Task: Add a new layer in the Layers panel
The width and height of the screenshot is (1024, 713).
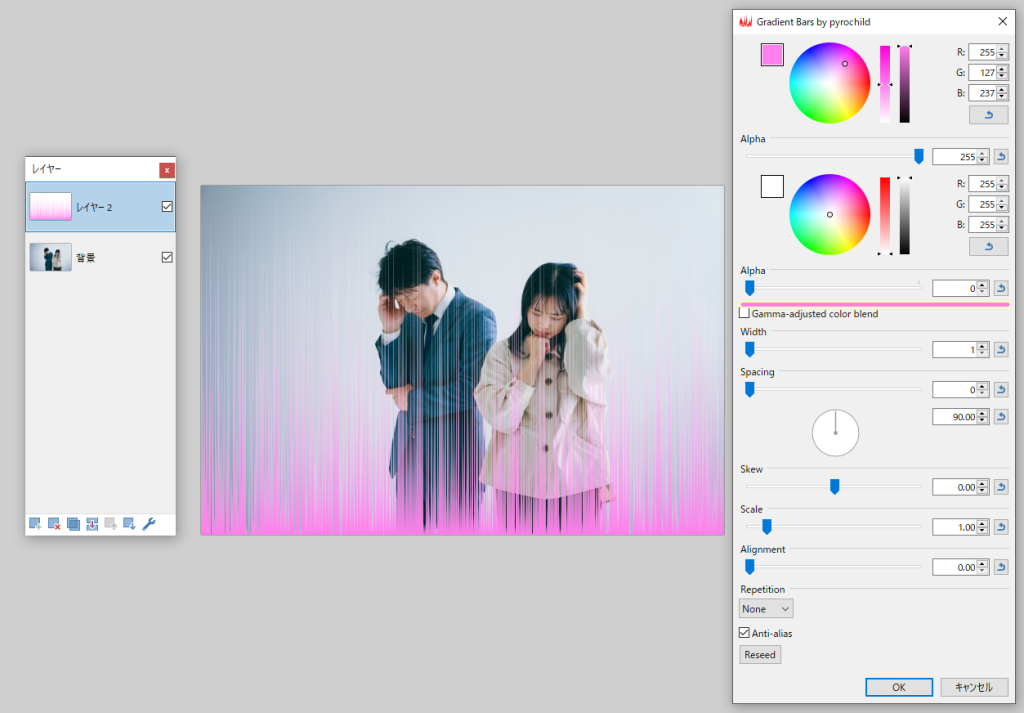Action: 34,523
